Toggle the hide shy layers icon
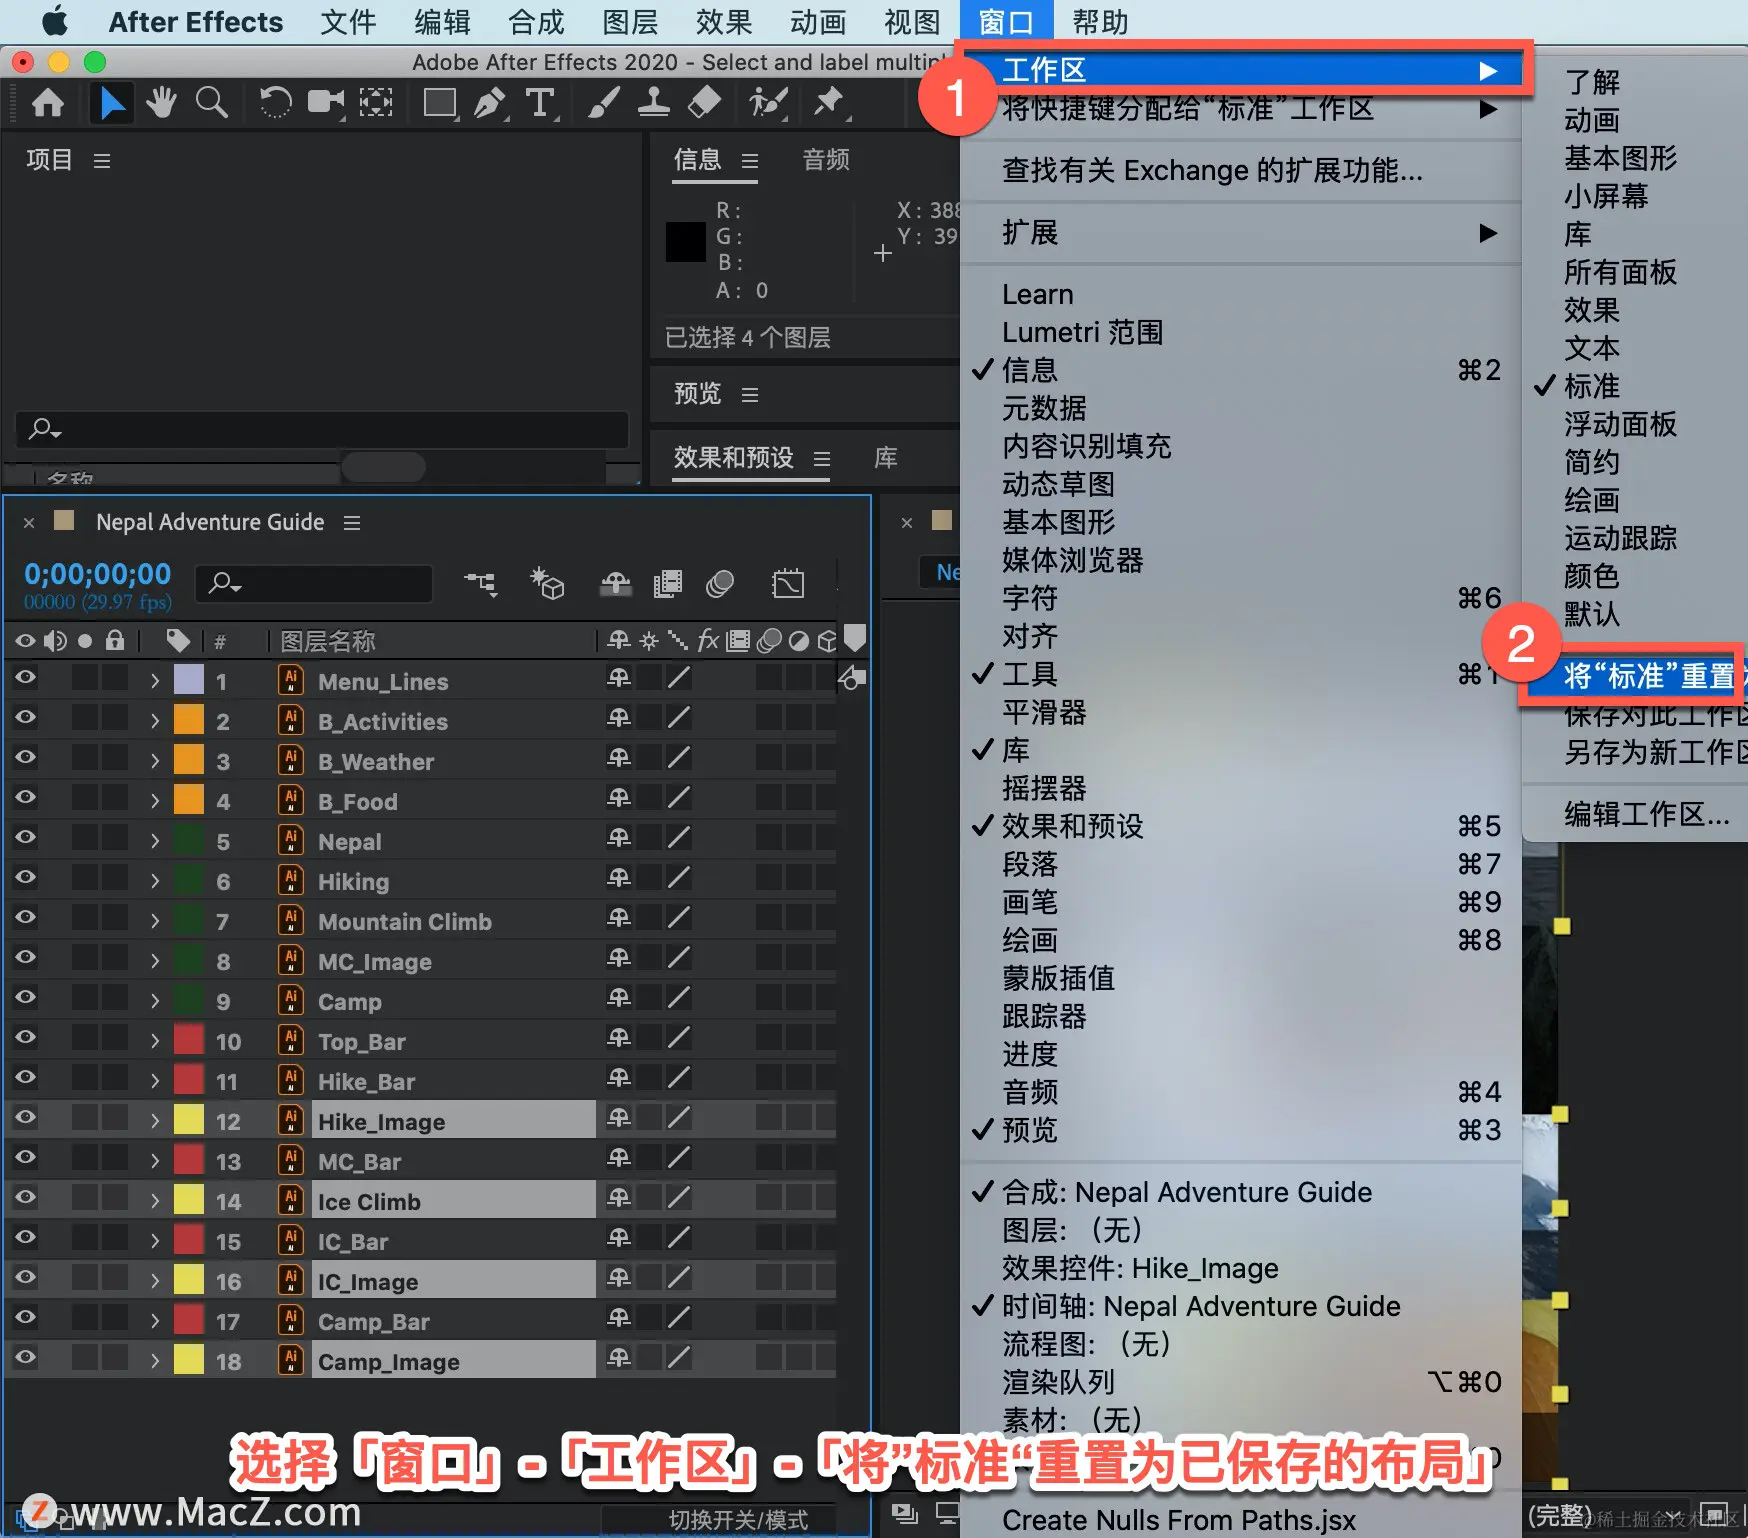The height and width of the screenshot is (1538, 1748). [615, 583]
